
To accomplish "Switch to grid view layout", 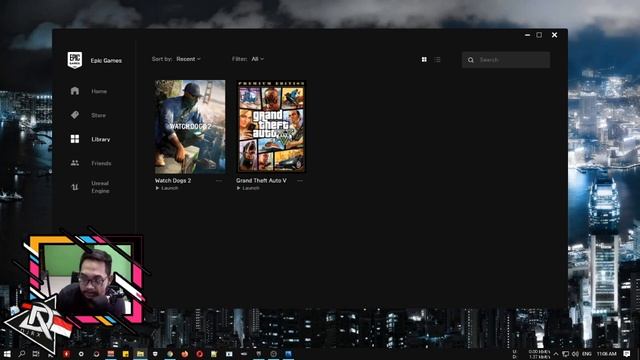I will pos(424,60).
